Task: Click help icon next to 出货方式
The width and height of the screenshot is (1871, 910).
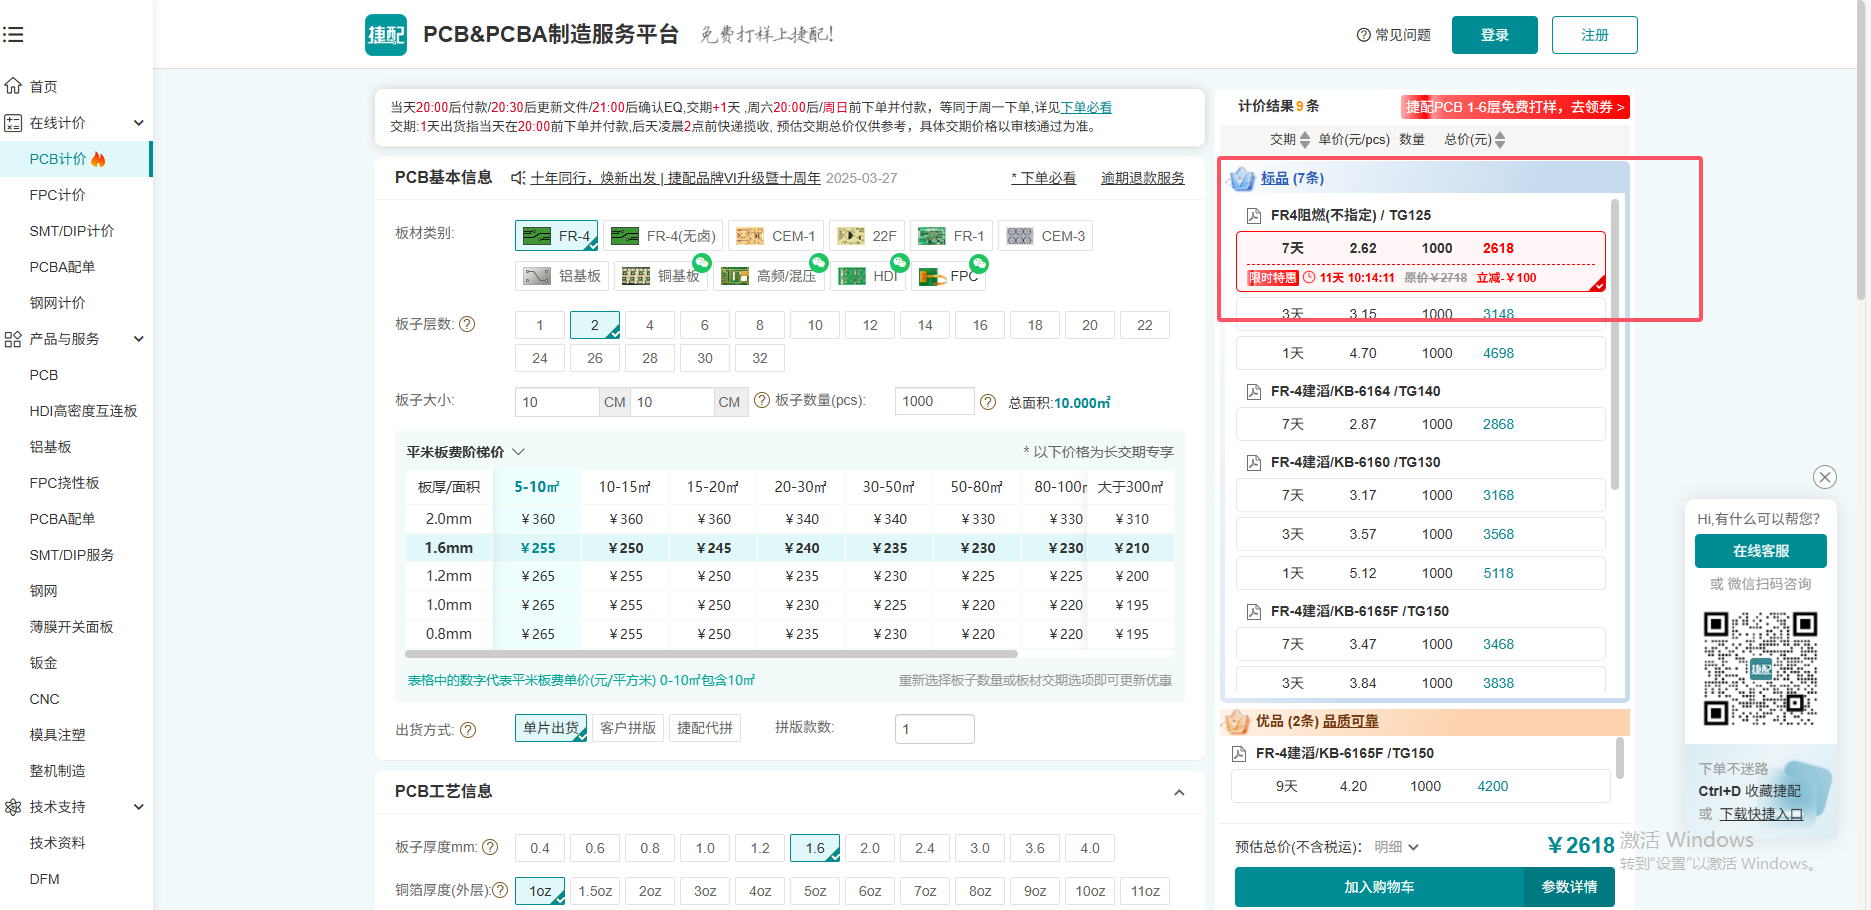Action: 468,730
